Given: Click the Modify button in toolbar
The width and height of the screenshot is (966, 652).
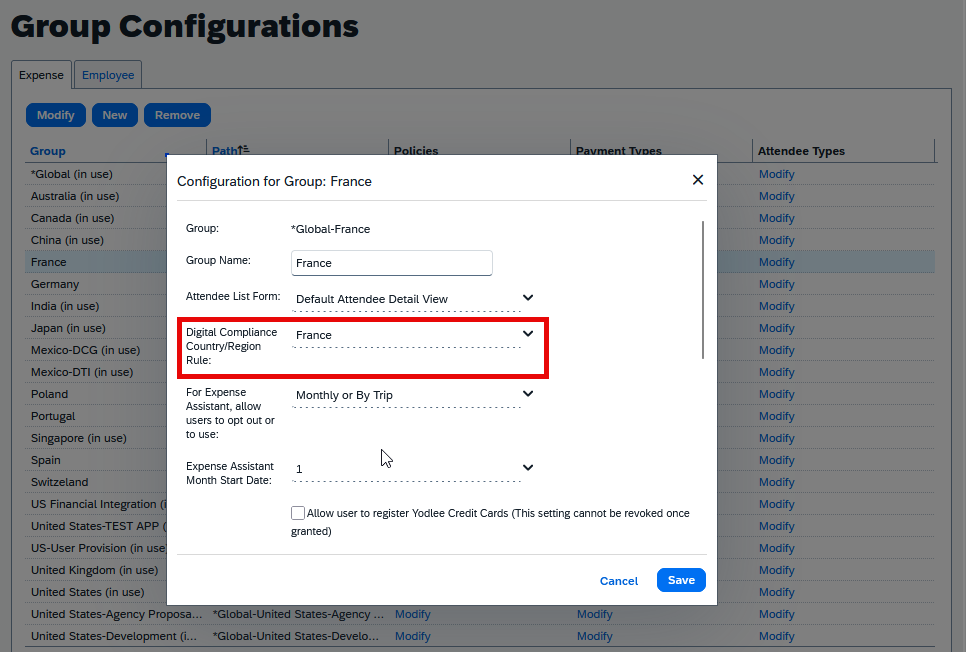Looking at the screenshot, I should click(55, 115).
